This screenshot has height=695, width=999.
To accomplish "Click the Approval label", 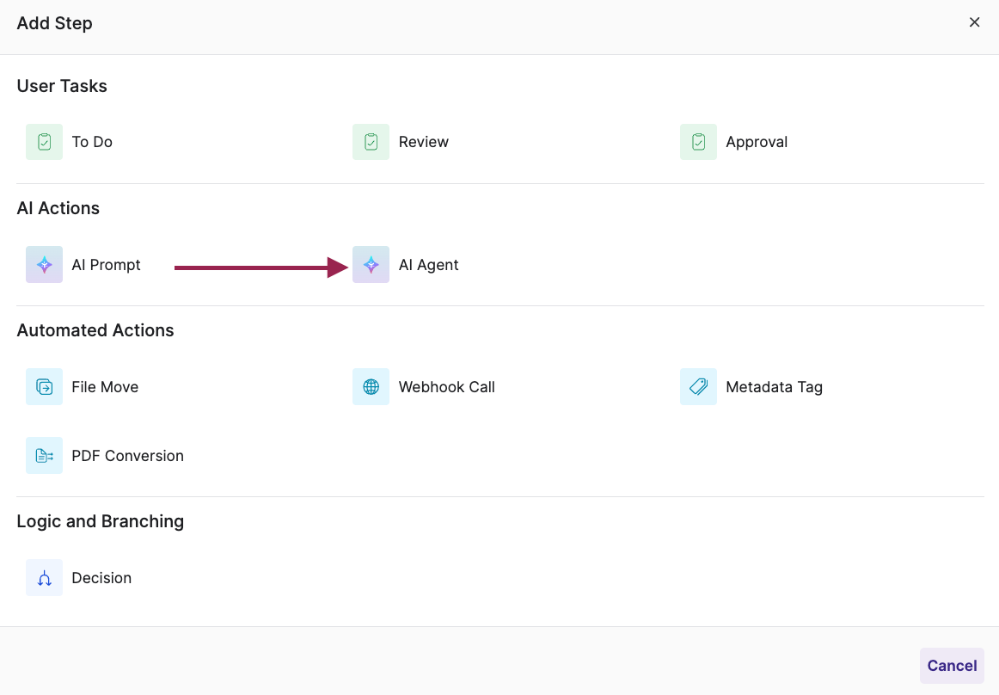I will coord(756,142).
